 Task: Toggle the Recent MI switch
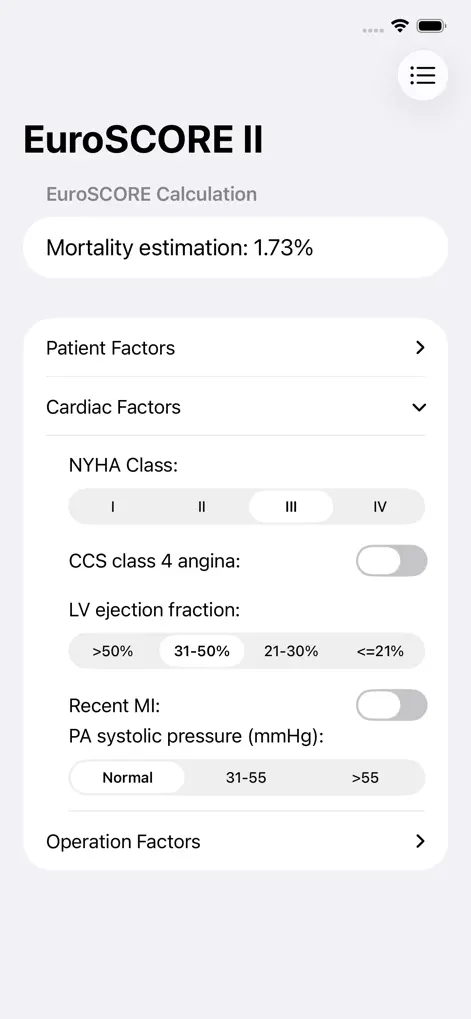[x=392, y=705]
